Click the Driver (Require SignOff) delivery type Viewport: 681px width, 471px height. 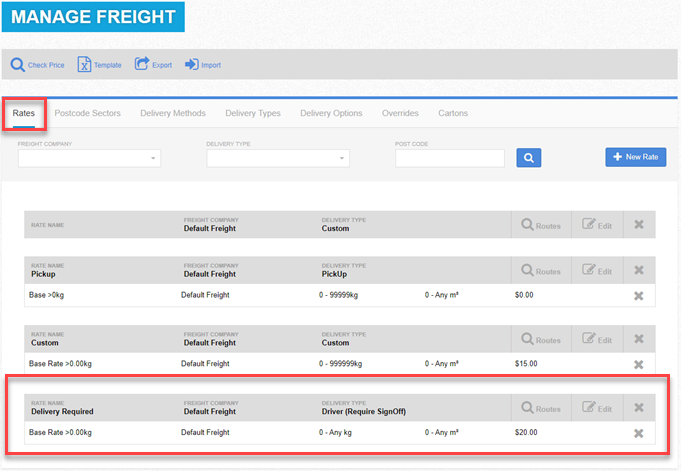coord(364,411)
